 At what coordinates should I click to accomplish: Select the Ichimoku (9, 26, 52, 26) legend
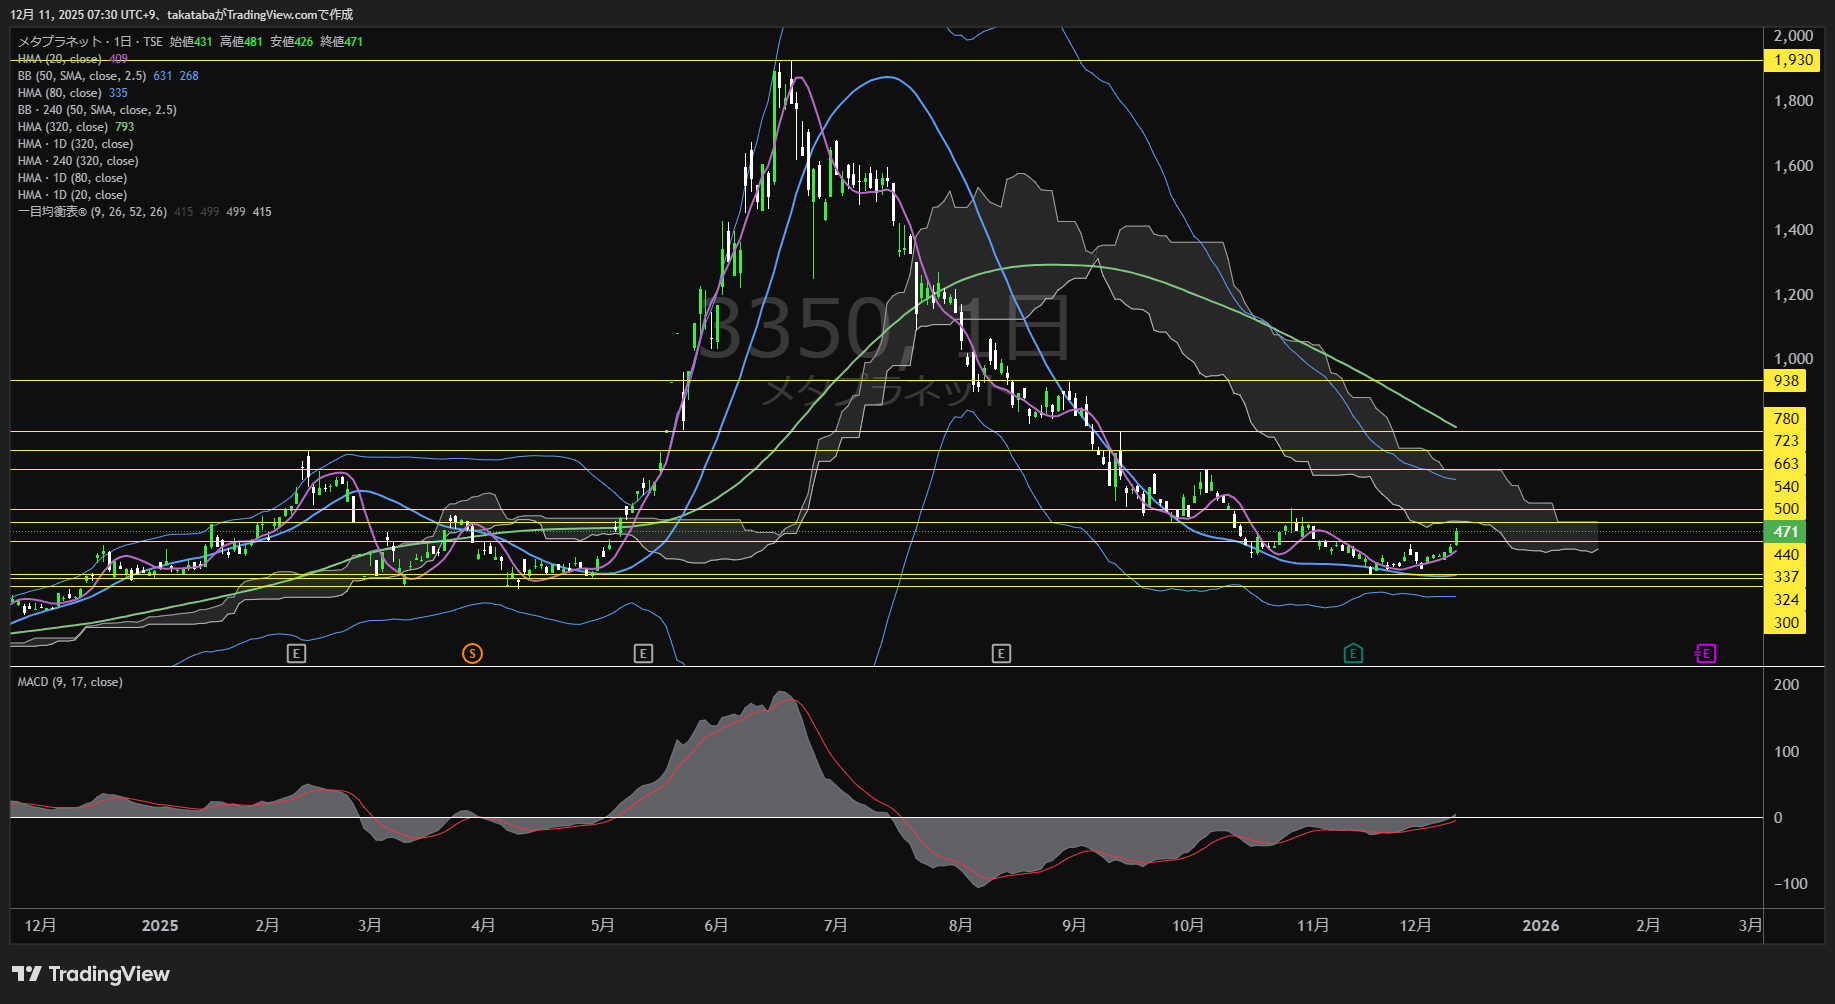click(92, 212)
